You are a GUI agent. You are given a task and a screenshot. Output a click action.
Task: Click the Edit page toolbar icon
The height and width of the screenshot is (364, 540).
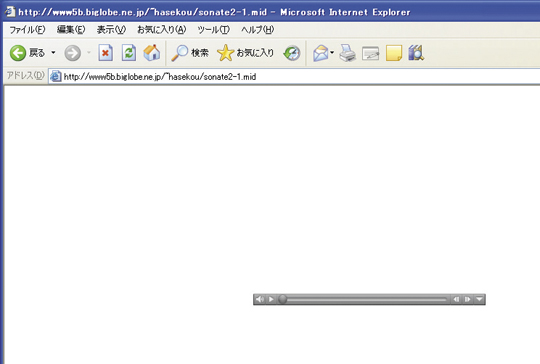pos(371,53)
